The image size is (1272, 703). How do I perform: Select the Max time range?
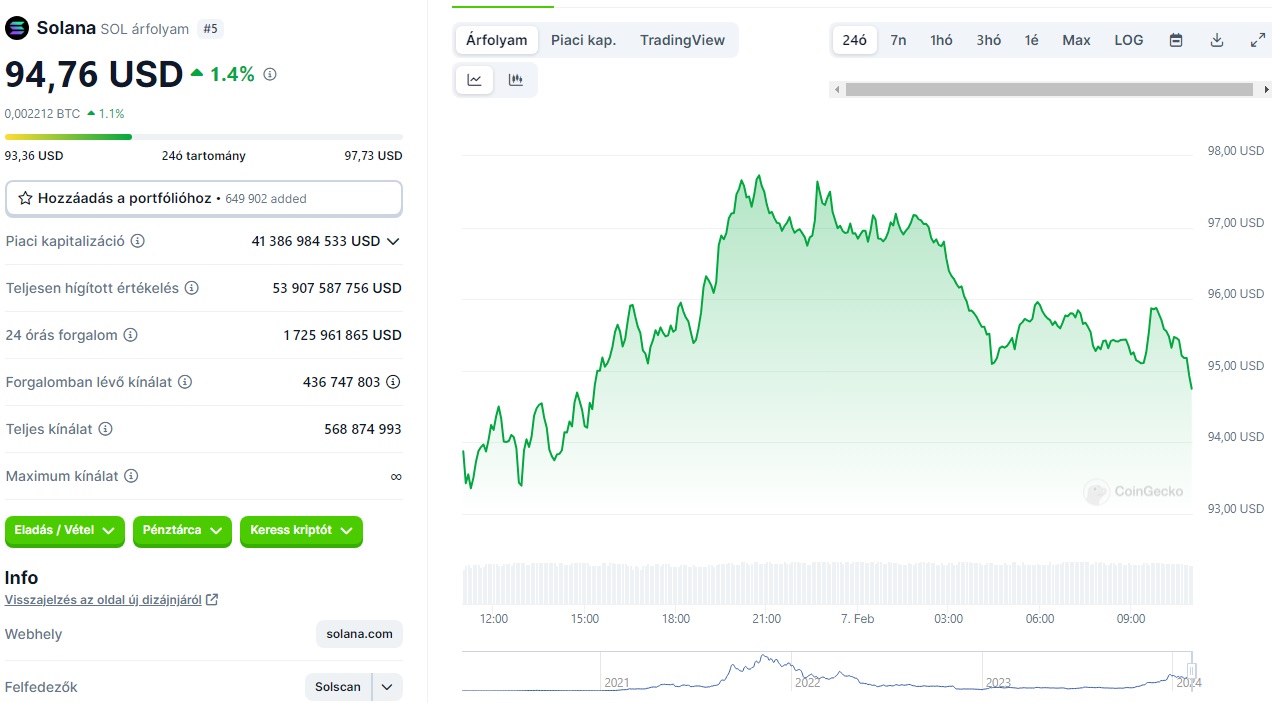(x=1076, y=40)
